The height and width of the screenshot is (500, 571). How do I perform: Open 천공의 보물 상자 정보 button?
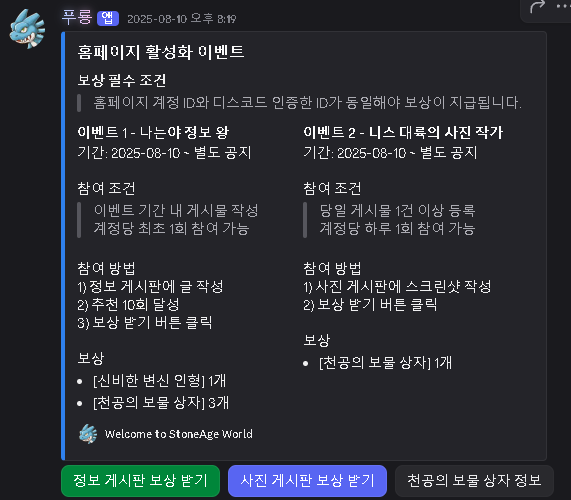pyautogui.click(x=474, y=481)
